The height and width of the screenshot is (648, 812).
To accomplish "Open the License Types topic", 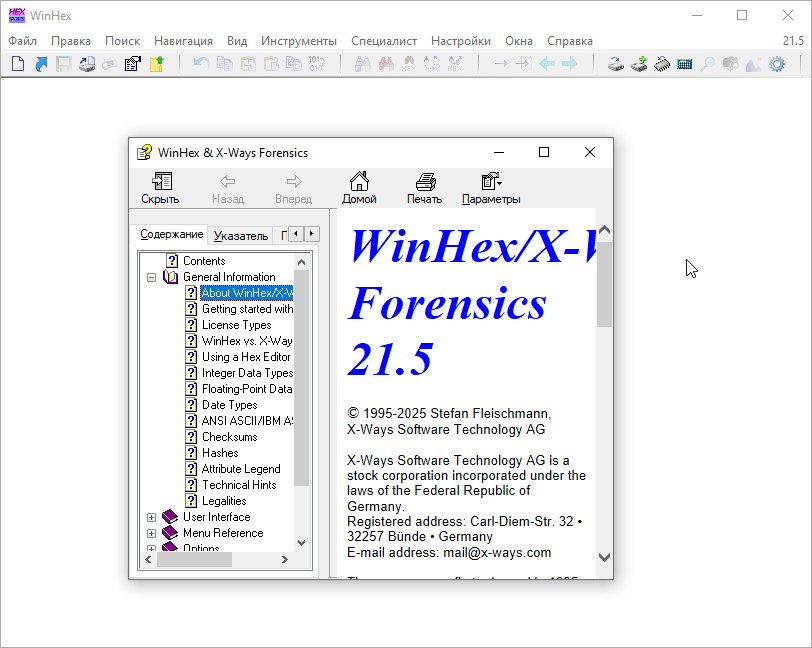I will tap(236, 325).
